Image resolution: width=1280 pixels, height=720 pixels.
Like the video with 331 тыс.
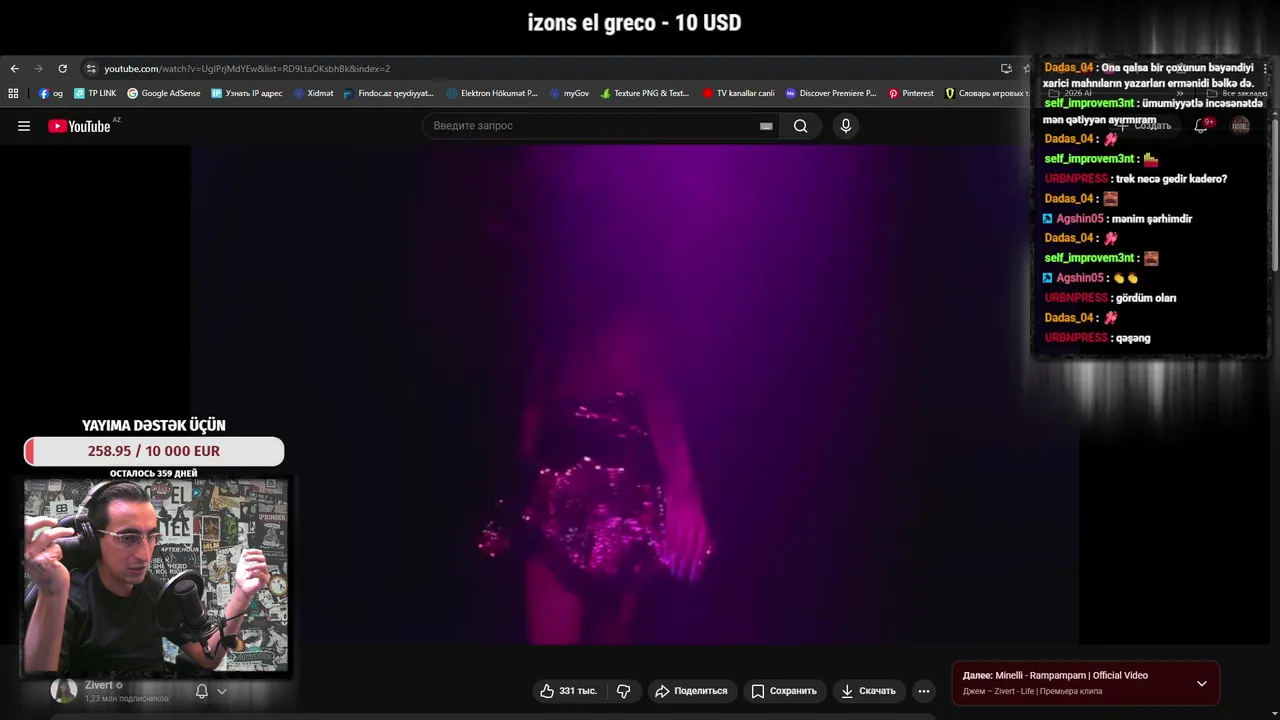coord(568,691)
